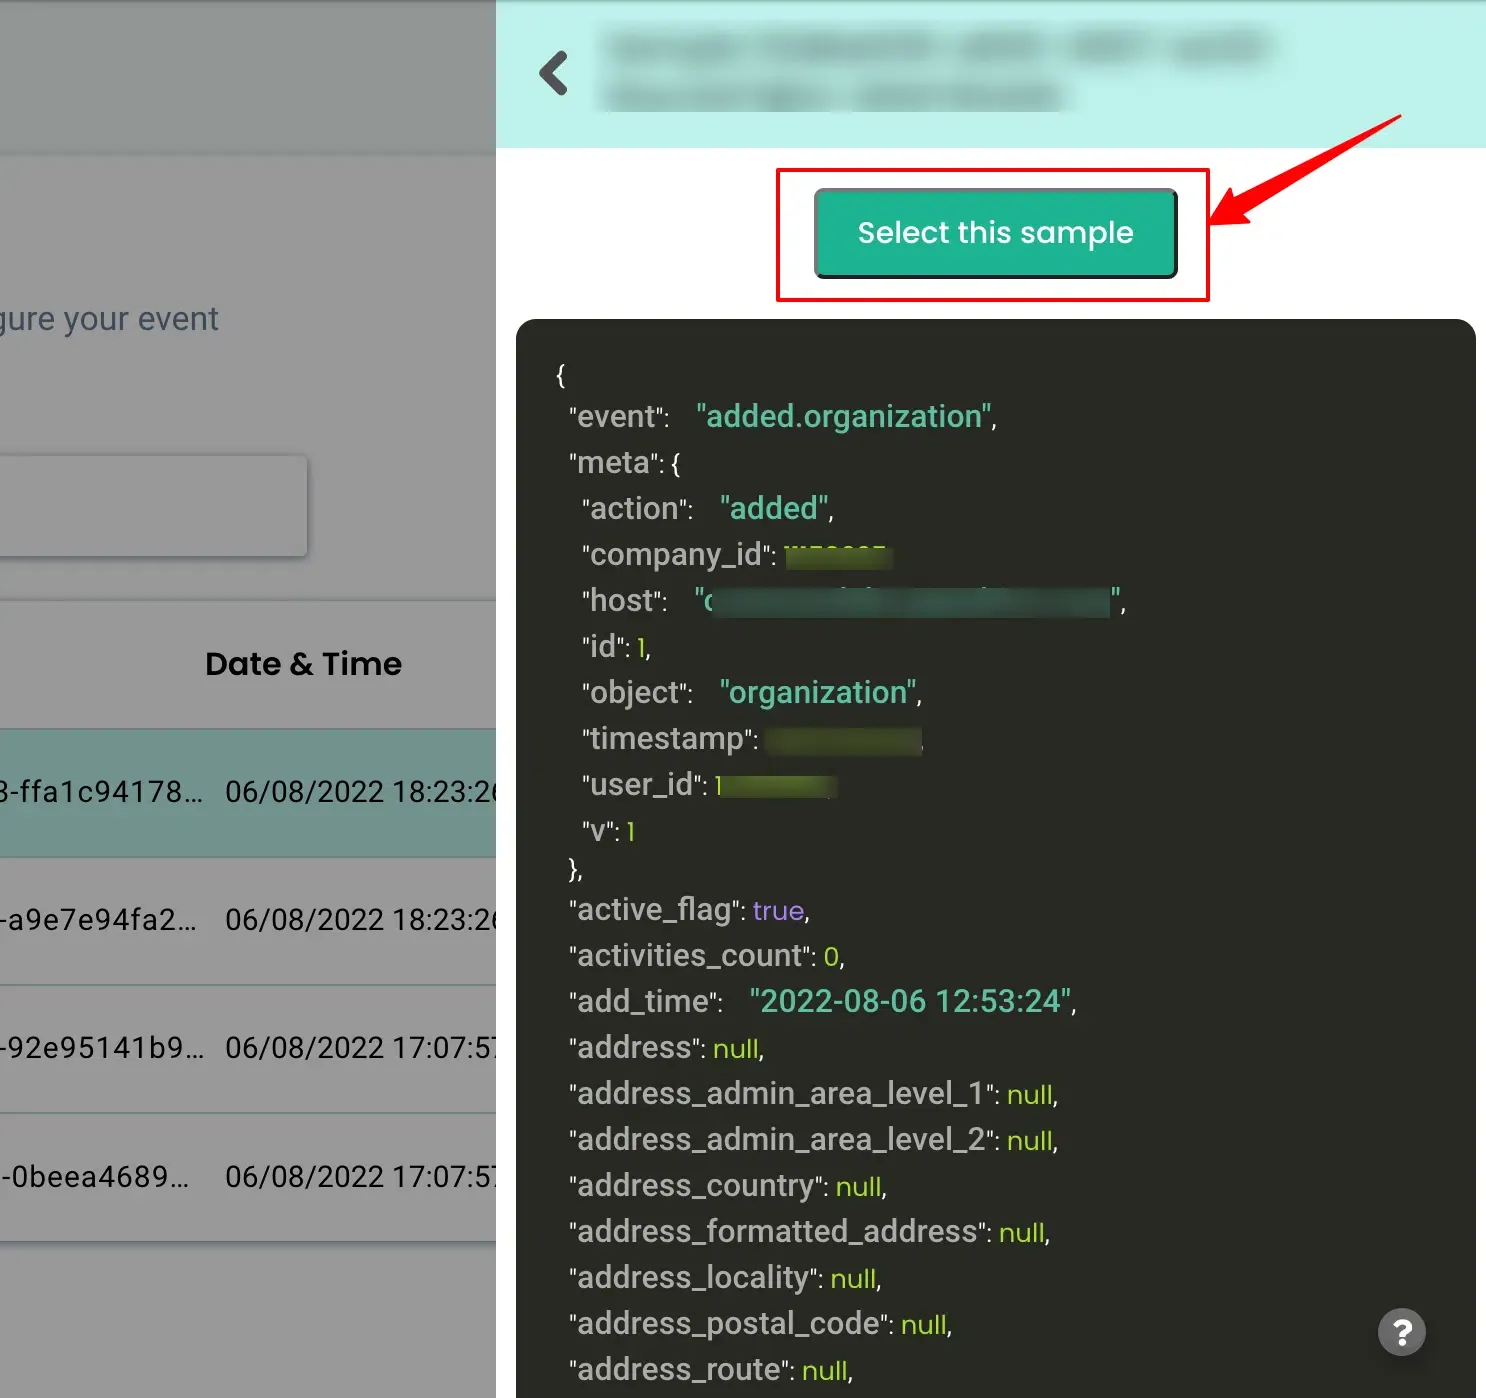Select the row with ID 92e95141b9
1486x1398 pixels.
tap(248, 1048)
